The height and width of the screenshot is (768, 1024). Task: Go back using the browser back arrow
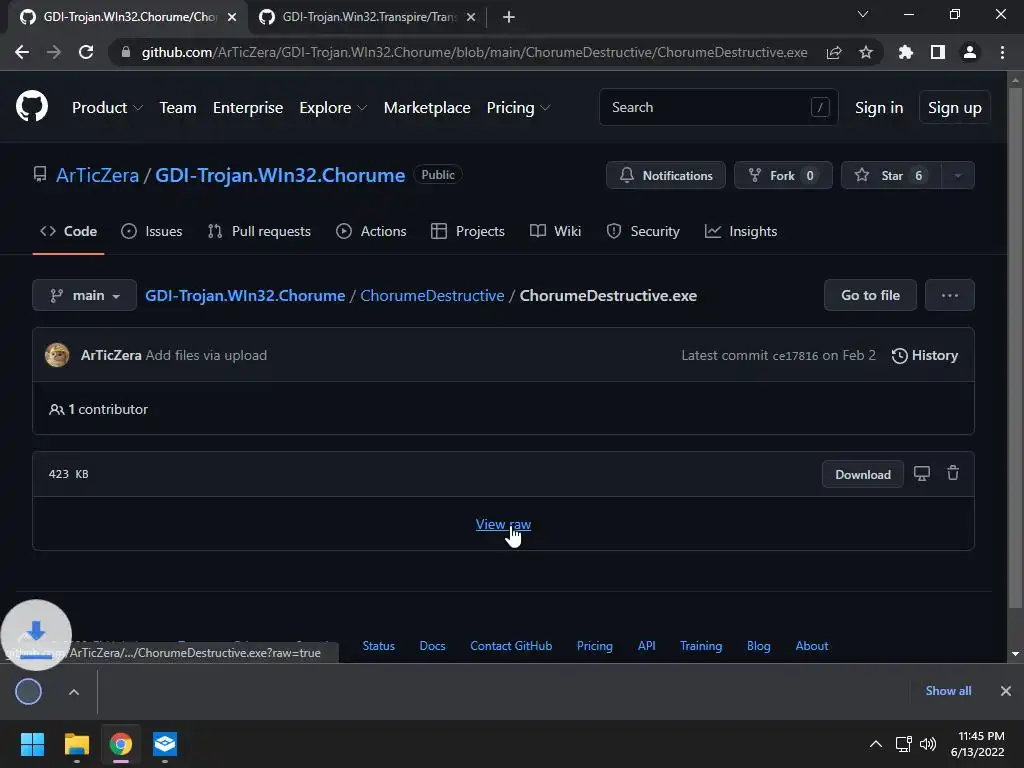click(x=22, y=52)
